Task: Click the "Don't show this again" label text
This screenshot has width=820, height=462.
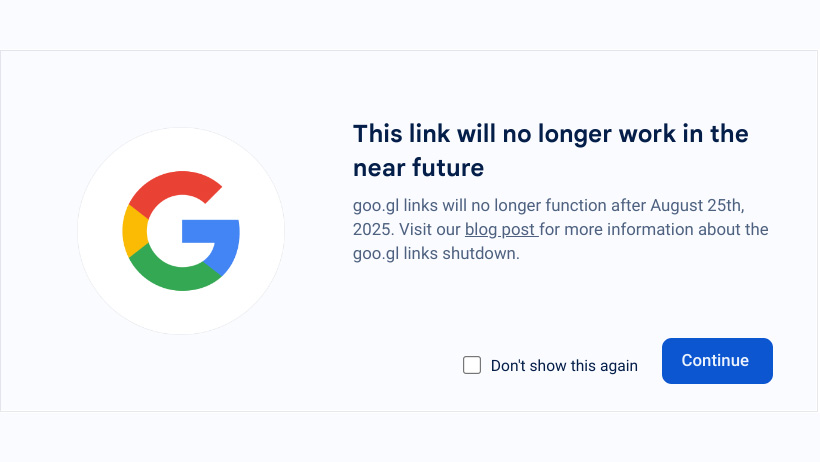Action: pyautogui.click(x=564, y=366)
